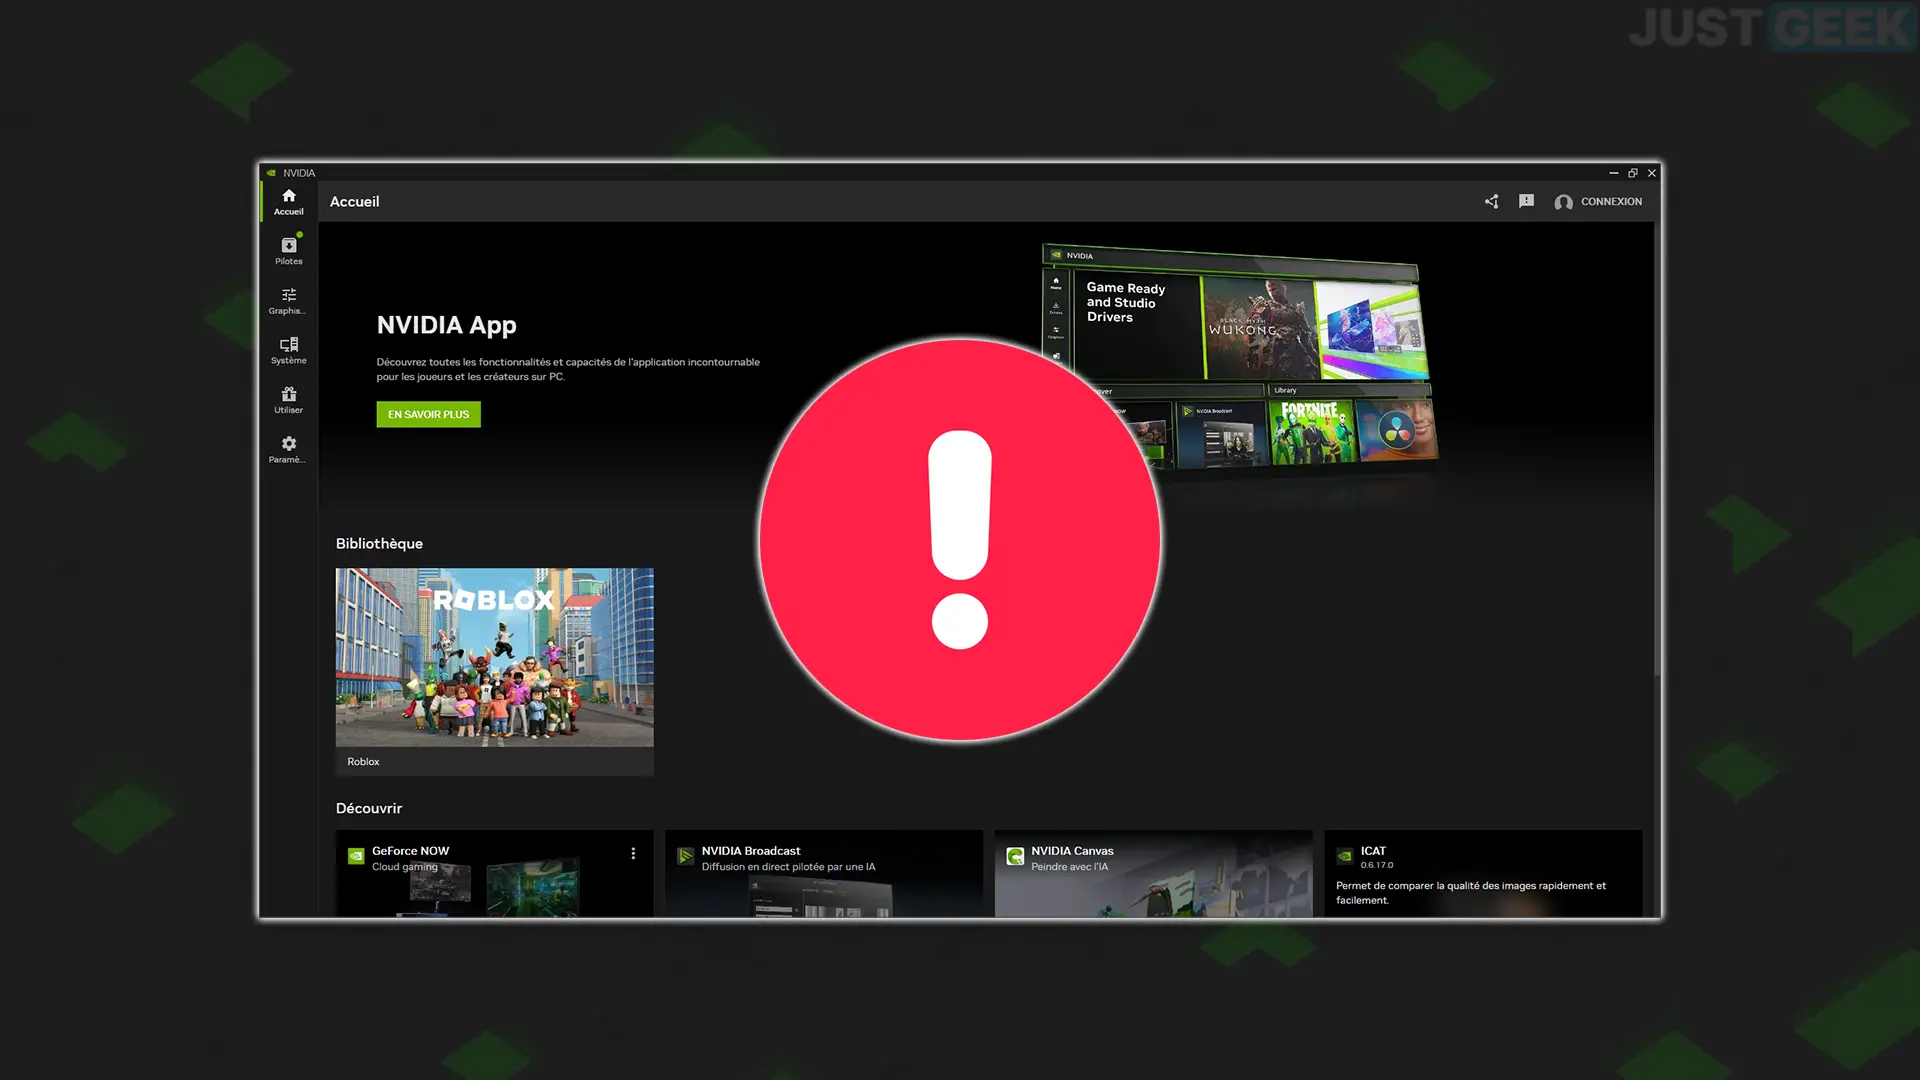1920x1080 pixels.
Task: Click the notifications icon in the top bar
Action: (x=1526, y=200)
